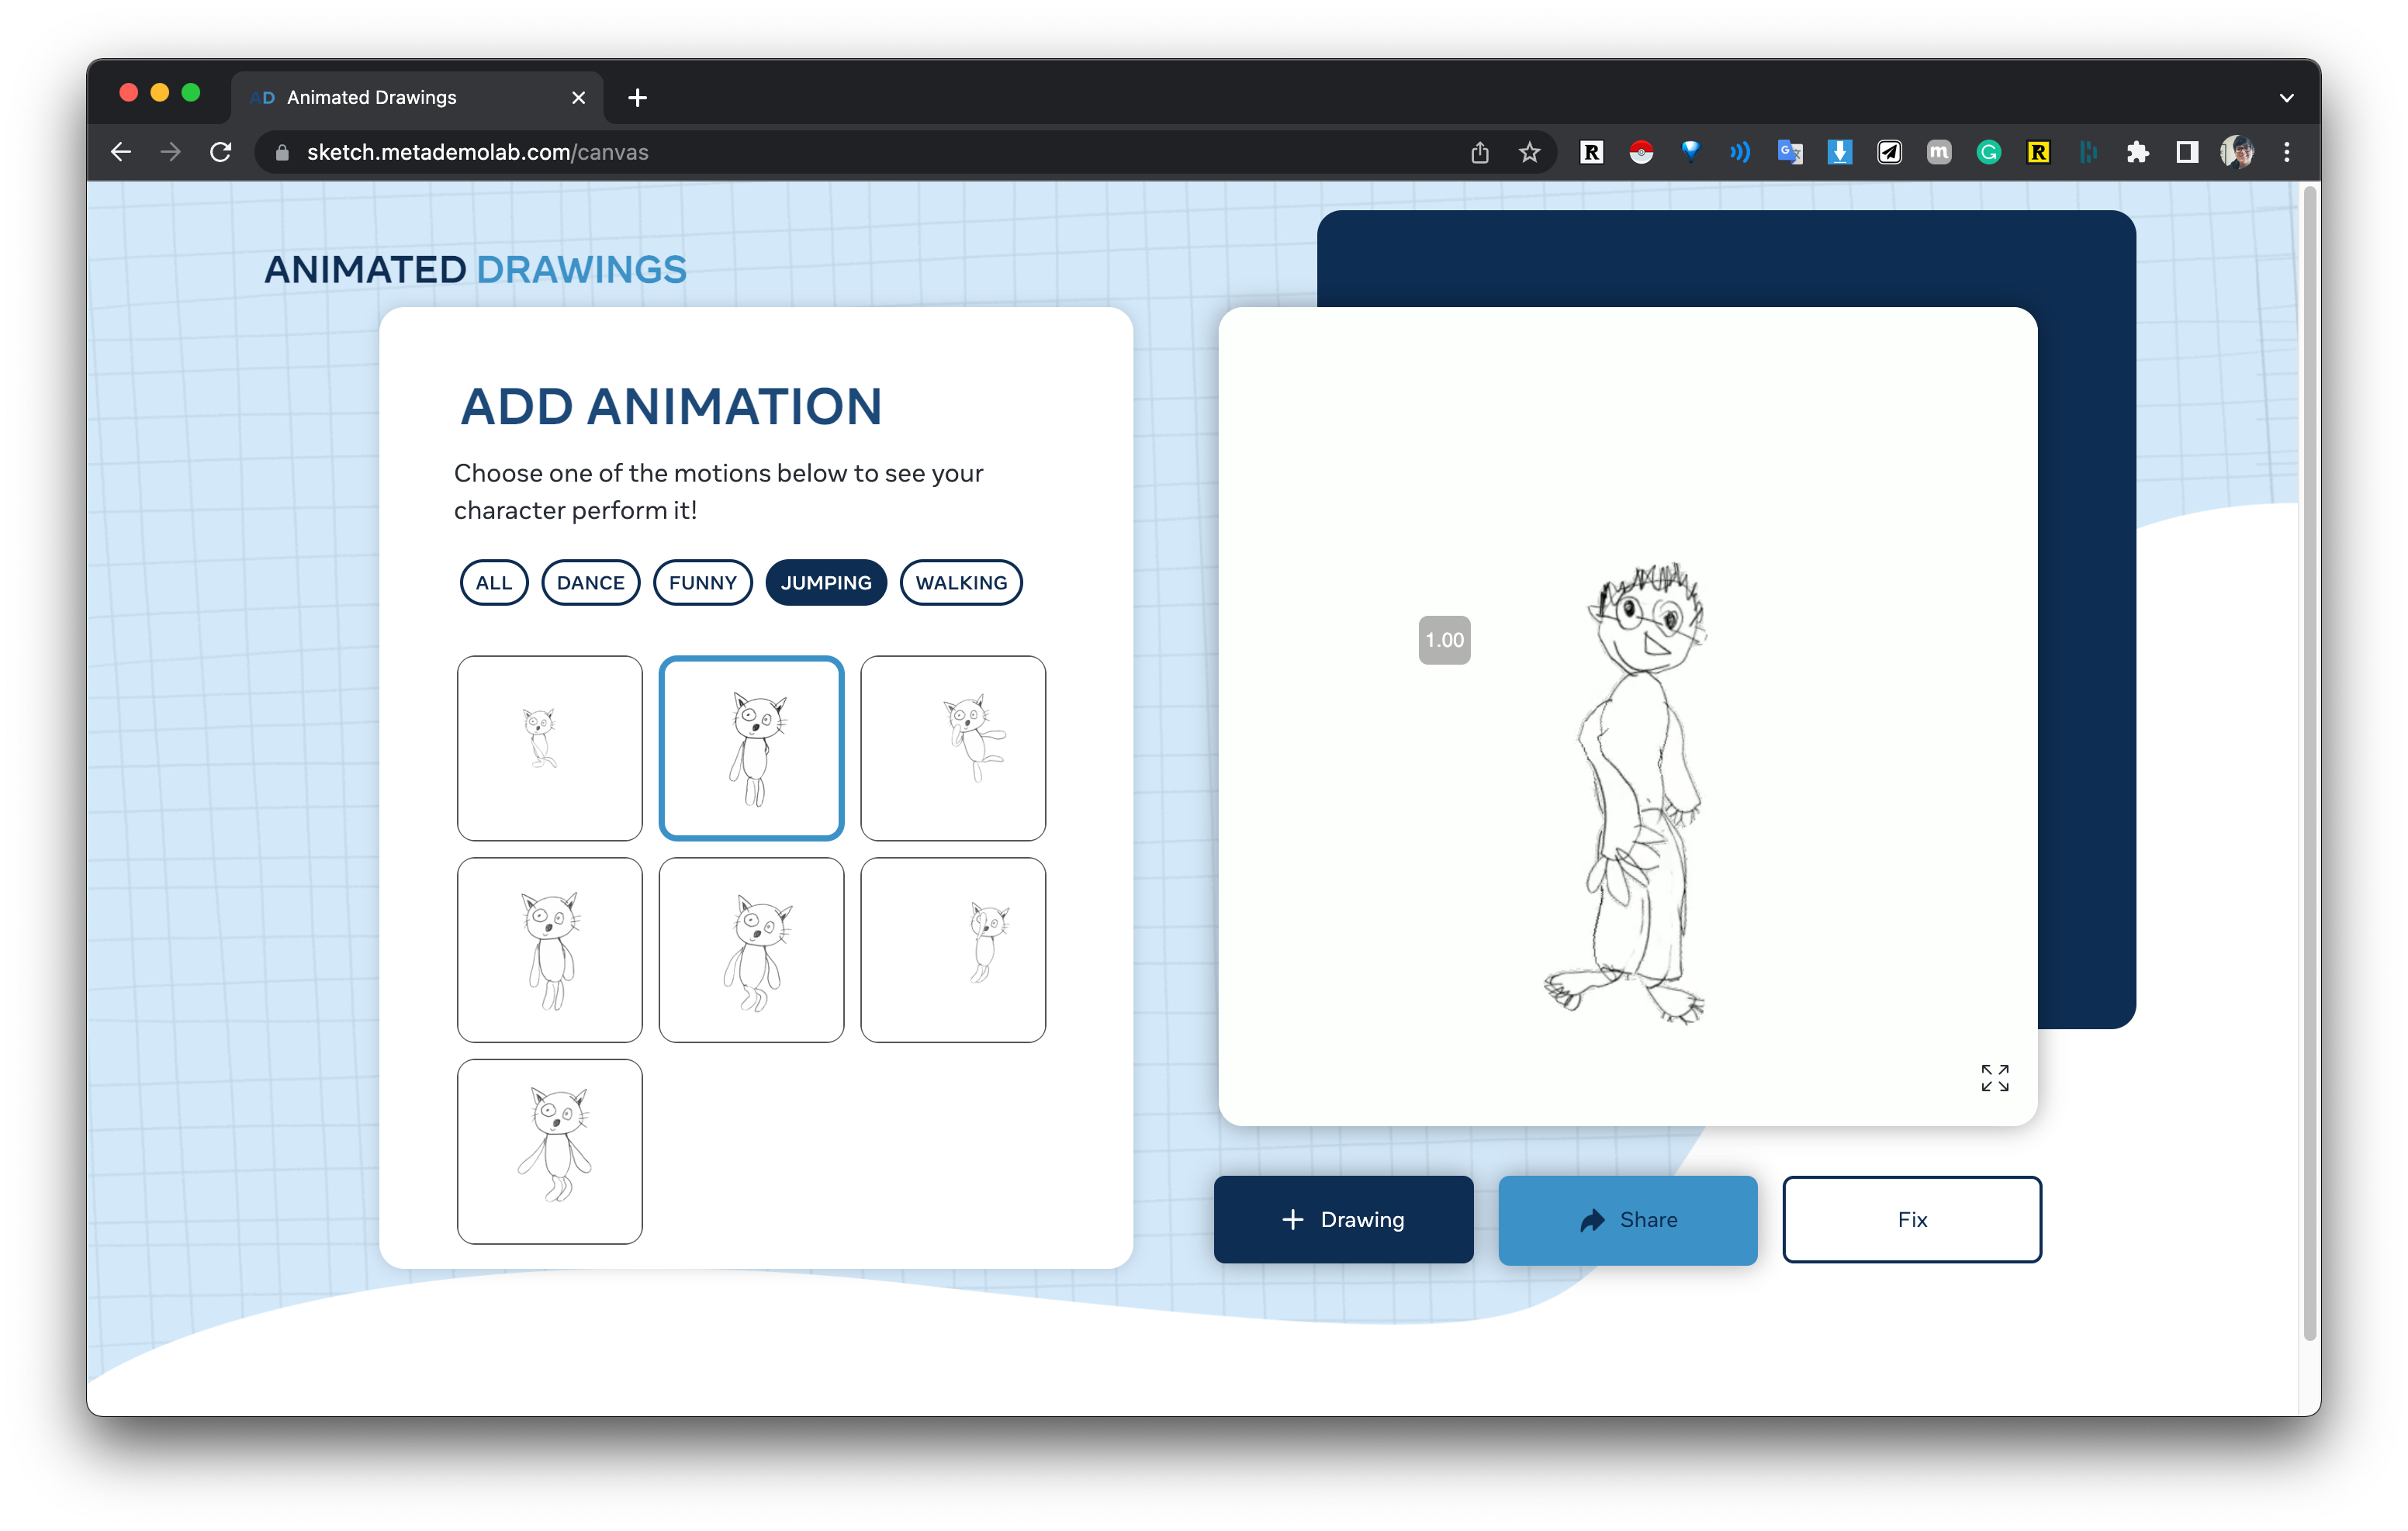The width and height of the screenshot is (2408, 1531).
Task: Click the Google Translate extension icon
Action: [x=1790, y=152]
